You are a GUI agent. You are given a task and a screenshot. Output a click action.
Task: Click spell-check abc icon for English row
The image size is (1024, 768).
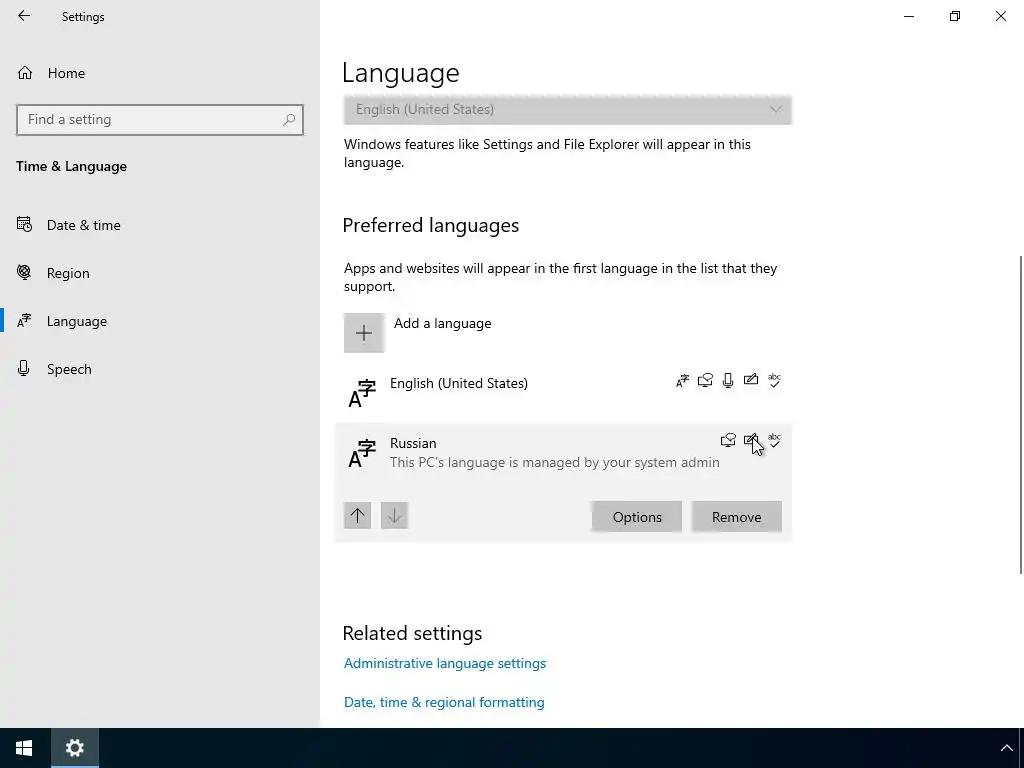[x=774, y=380]
